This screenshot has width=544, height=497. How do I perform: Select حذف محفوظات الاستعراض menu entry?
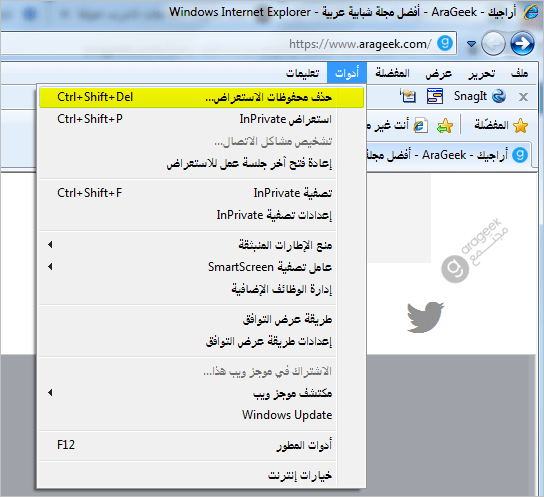[202, 97]
